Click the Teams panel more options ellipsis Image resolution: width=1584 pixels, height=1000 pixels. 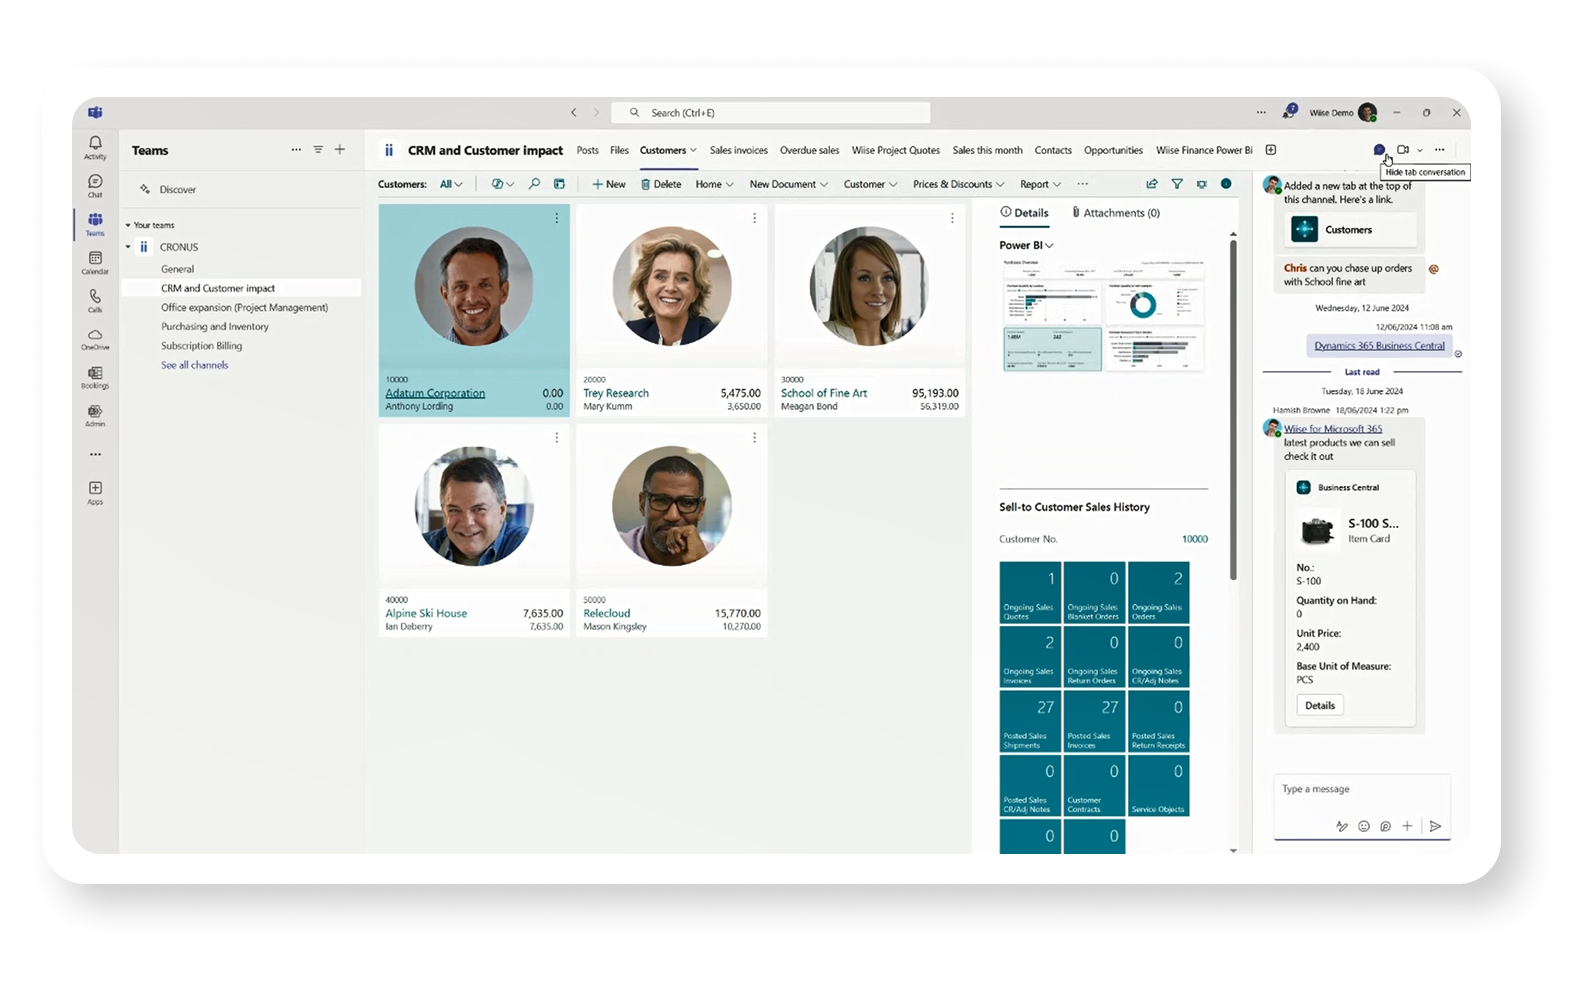click(296, 150)
